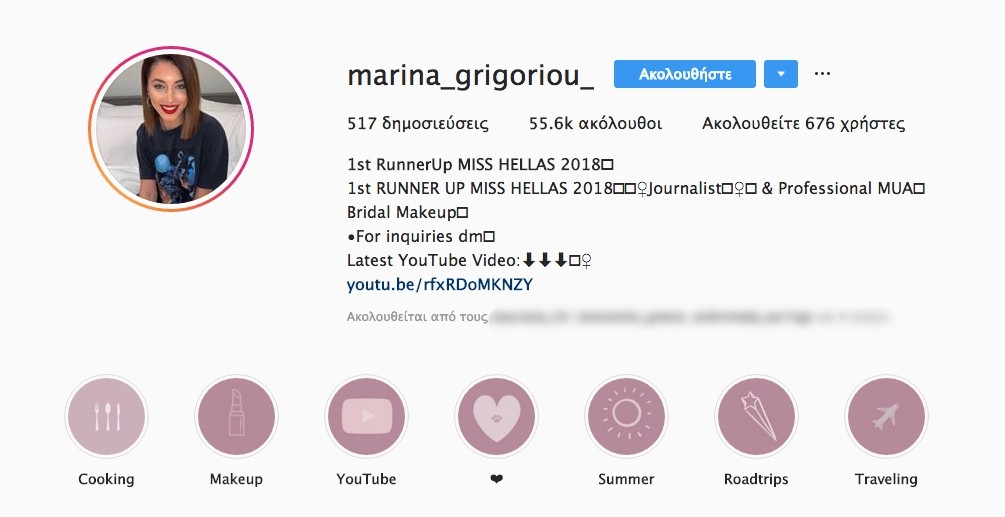The height and width of the screenshot is (517, 1005).
Task: Click the blue Ακολουθήστε follow button
Action: coord(685,74)
